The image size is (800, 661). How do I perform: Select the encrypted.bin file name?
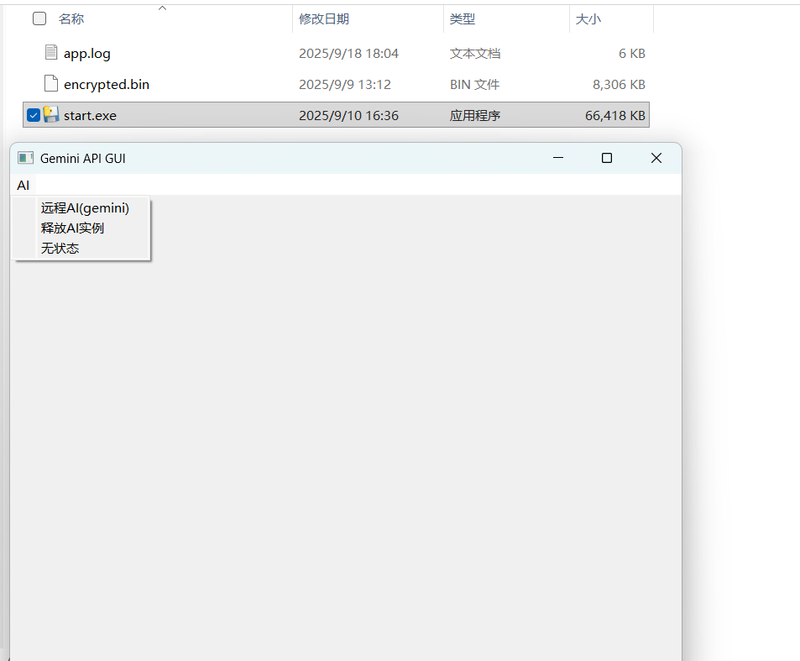(x=107, y=84)
